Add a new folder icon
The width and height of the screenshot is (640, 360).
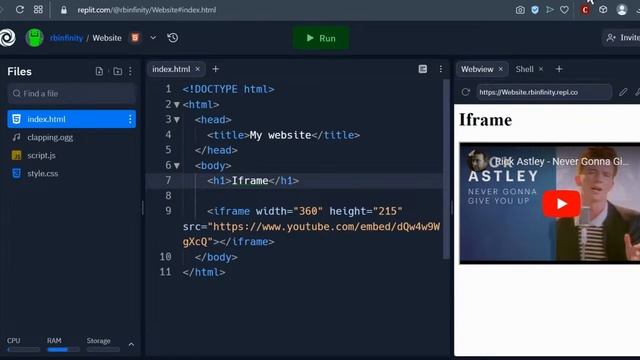118,71
